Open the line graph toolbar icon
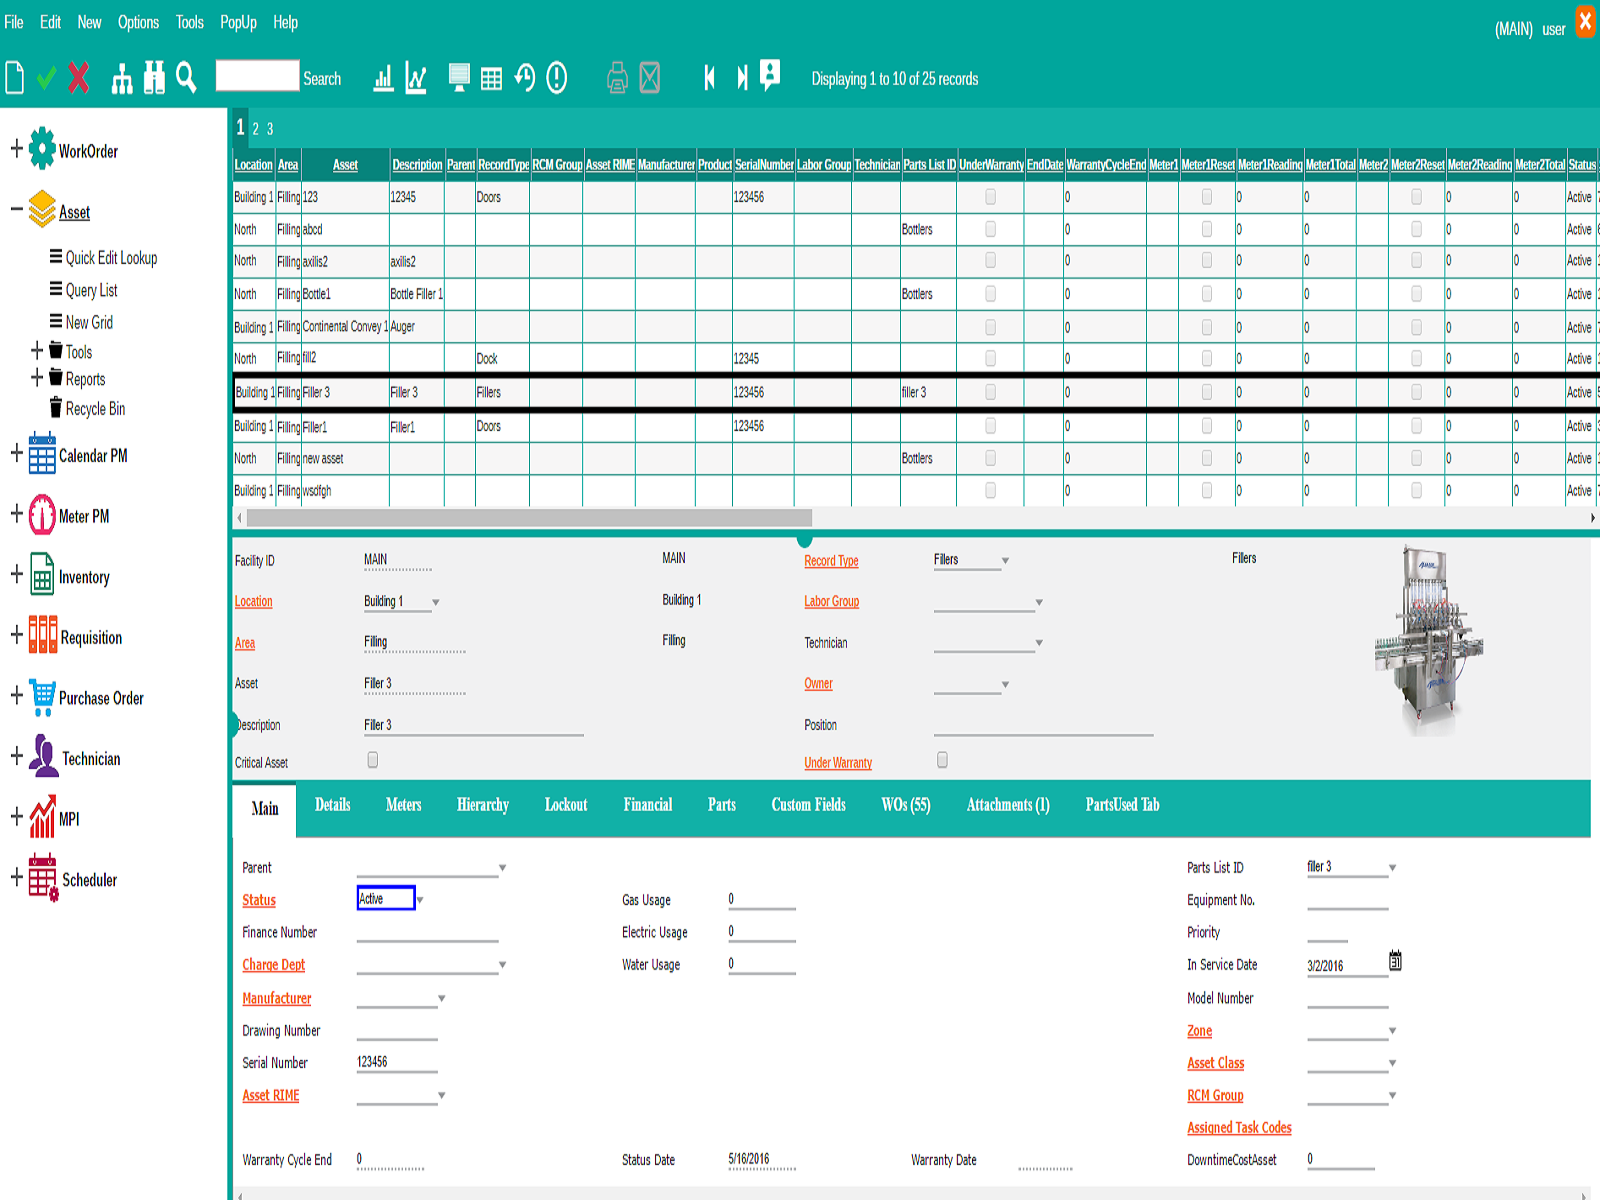Screen dimensions: 1600x1200 coord(416,78)
